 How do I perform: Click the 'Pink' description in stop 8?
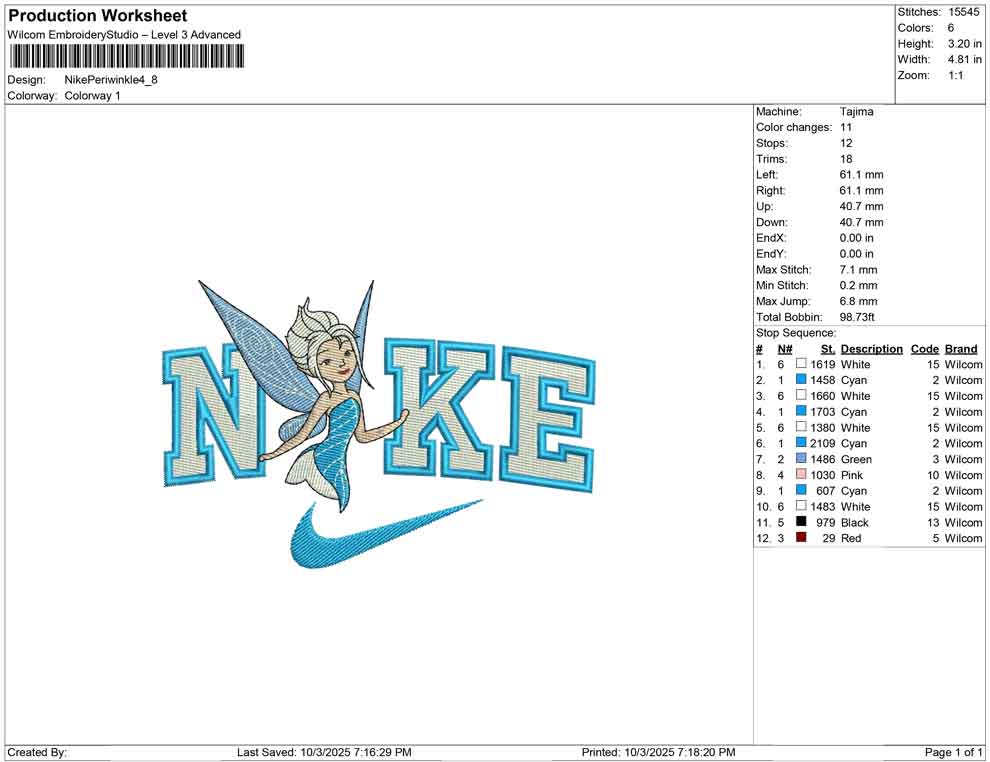click(852, 475)
